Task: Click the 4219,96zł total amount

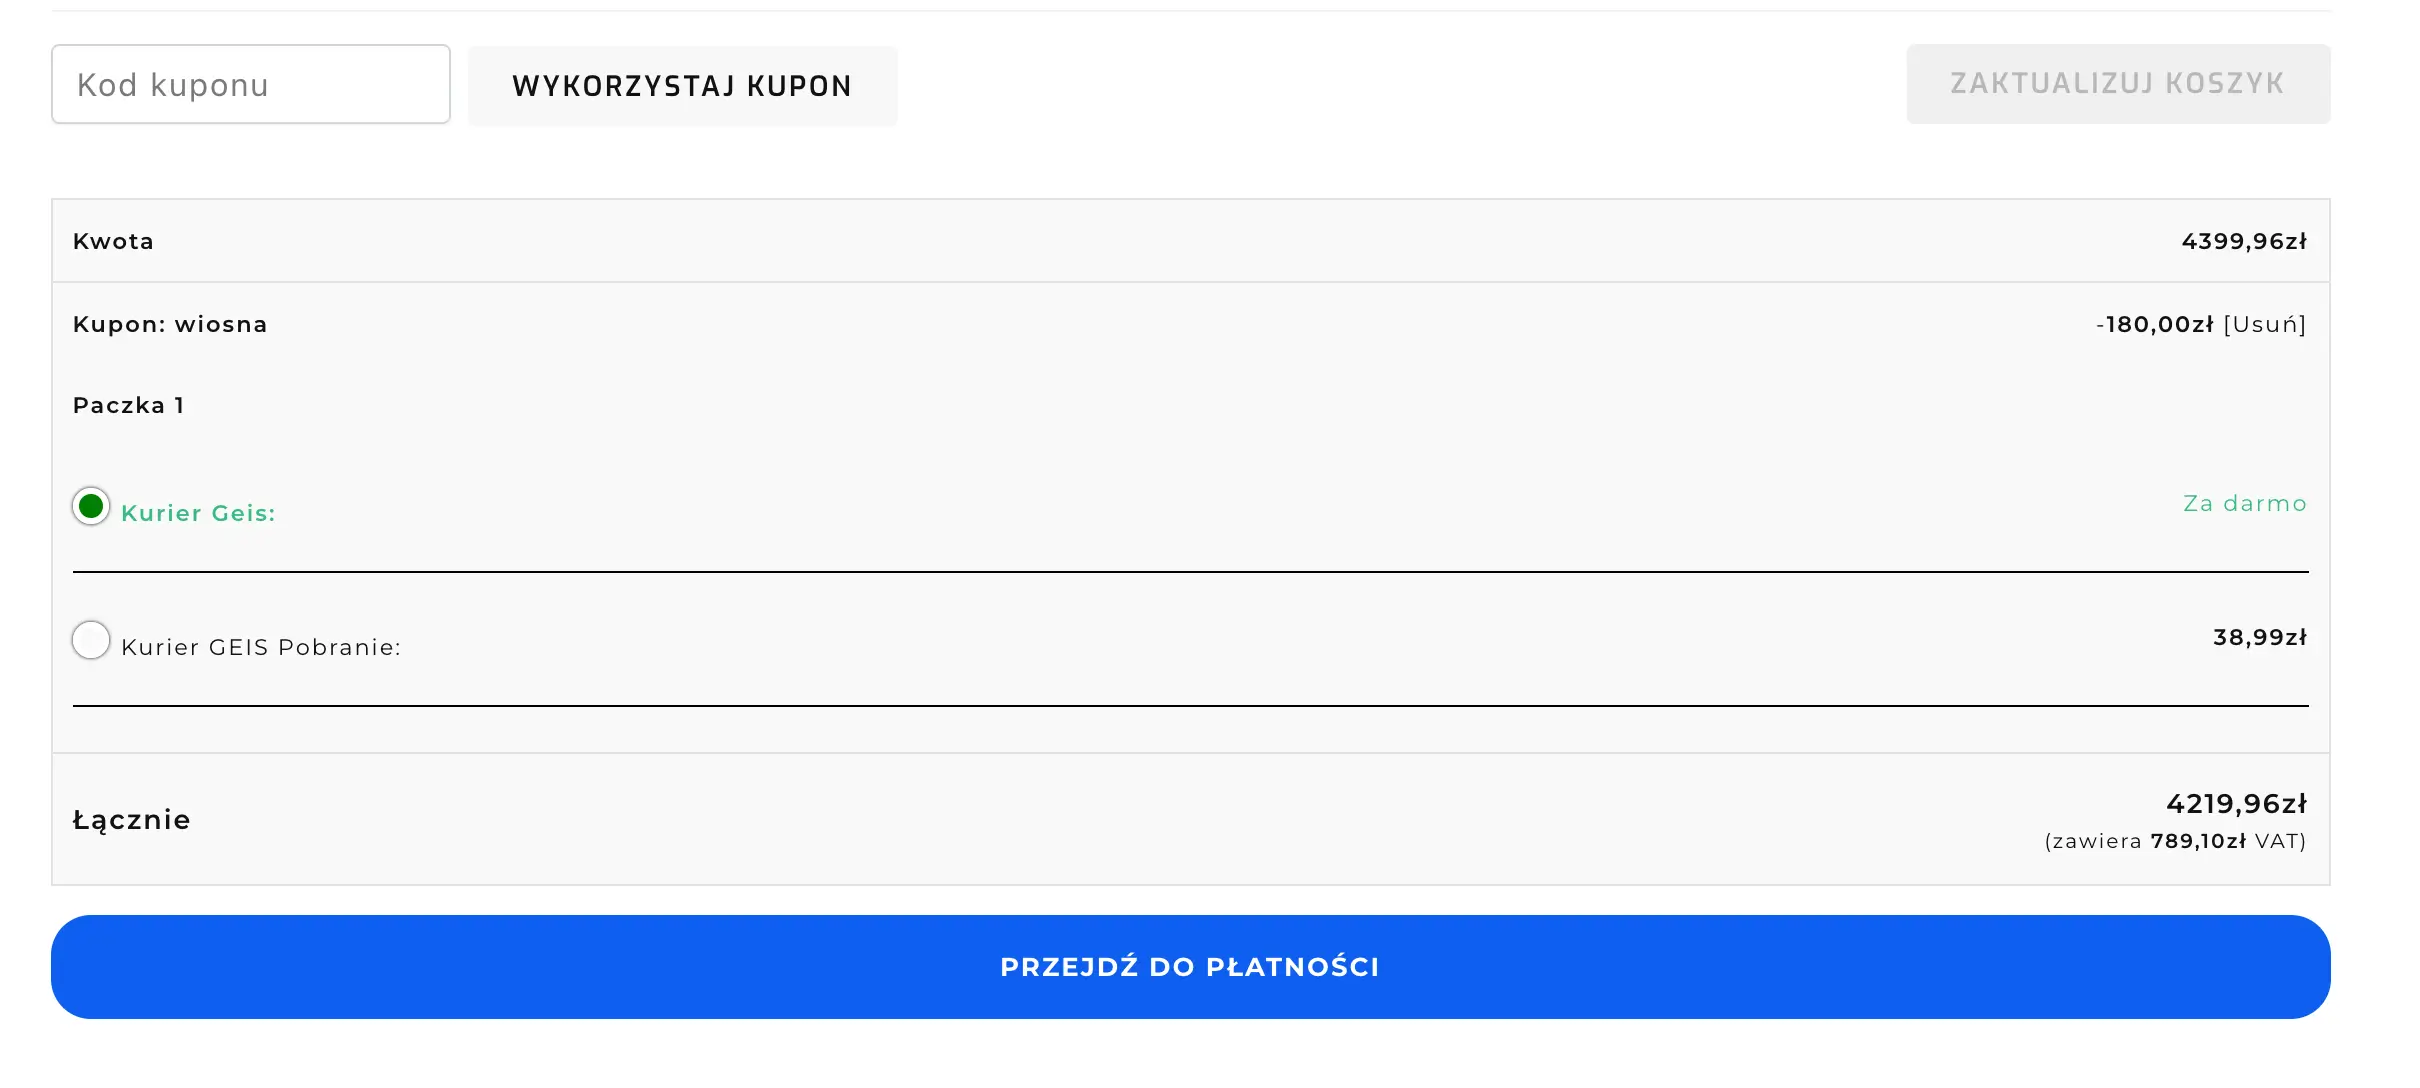Action: pos(2236,804)
